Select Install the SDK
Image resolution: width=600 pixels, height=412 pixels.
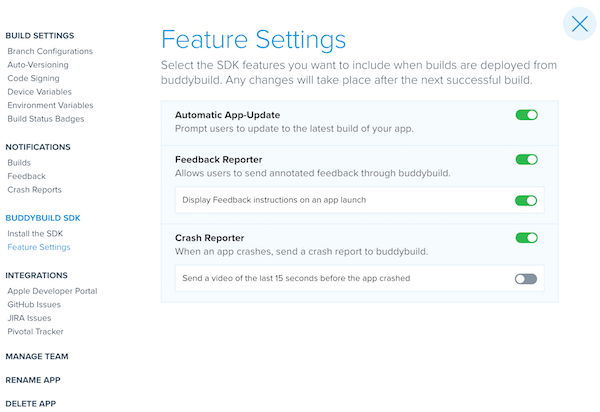click(35, 233)
